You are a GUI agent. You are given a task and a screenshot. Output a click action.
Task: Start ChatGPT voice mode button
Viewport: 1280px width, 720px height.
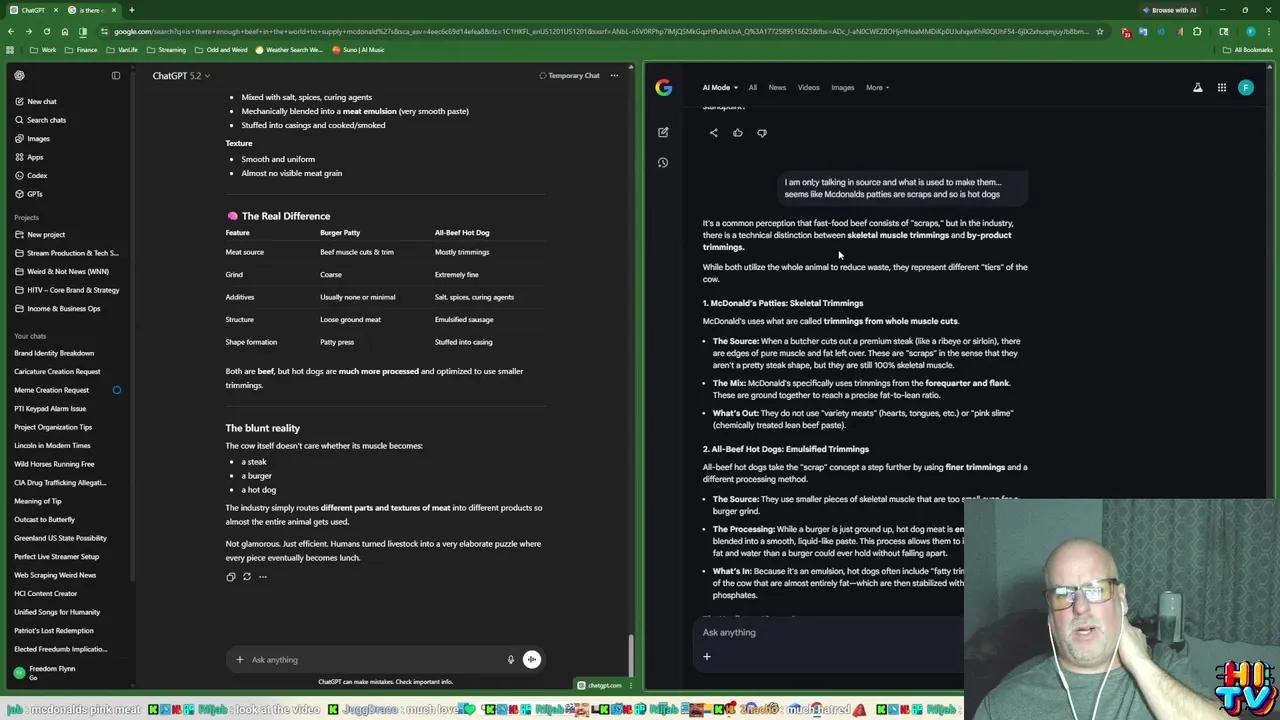(x=532, y=659)
